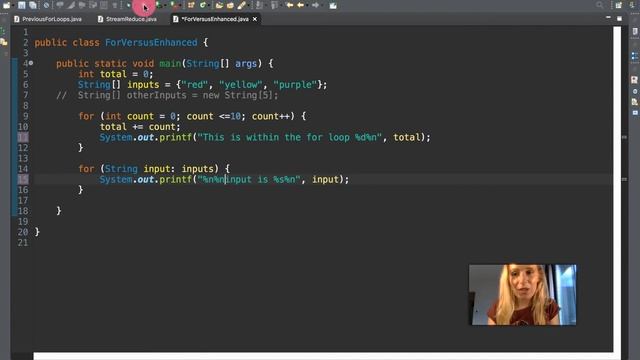640x360 pixels.
Task: Click the External Tools run icon
Action: (x=174, y=5)
